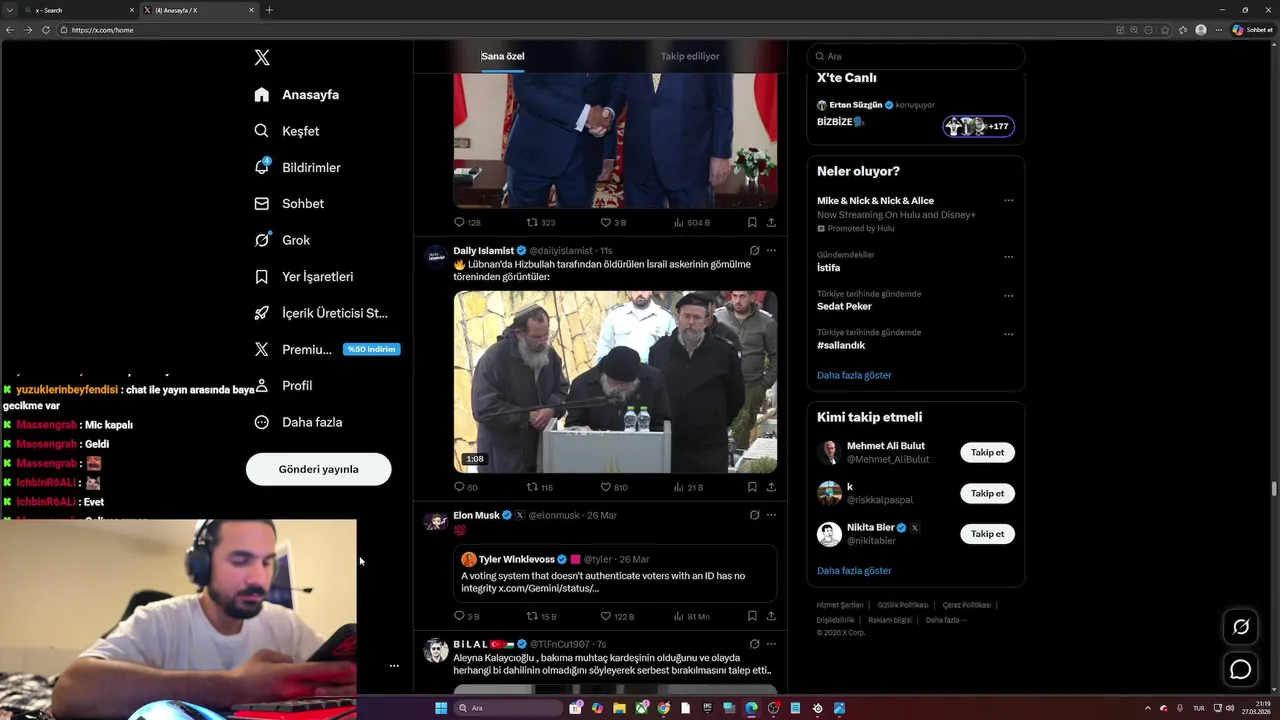Viewport: 1280px width, 720px height.
Task: Open floating chat messages button
Action: 1241,669
